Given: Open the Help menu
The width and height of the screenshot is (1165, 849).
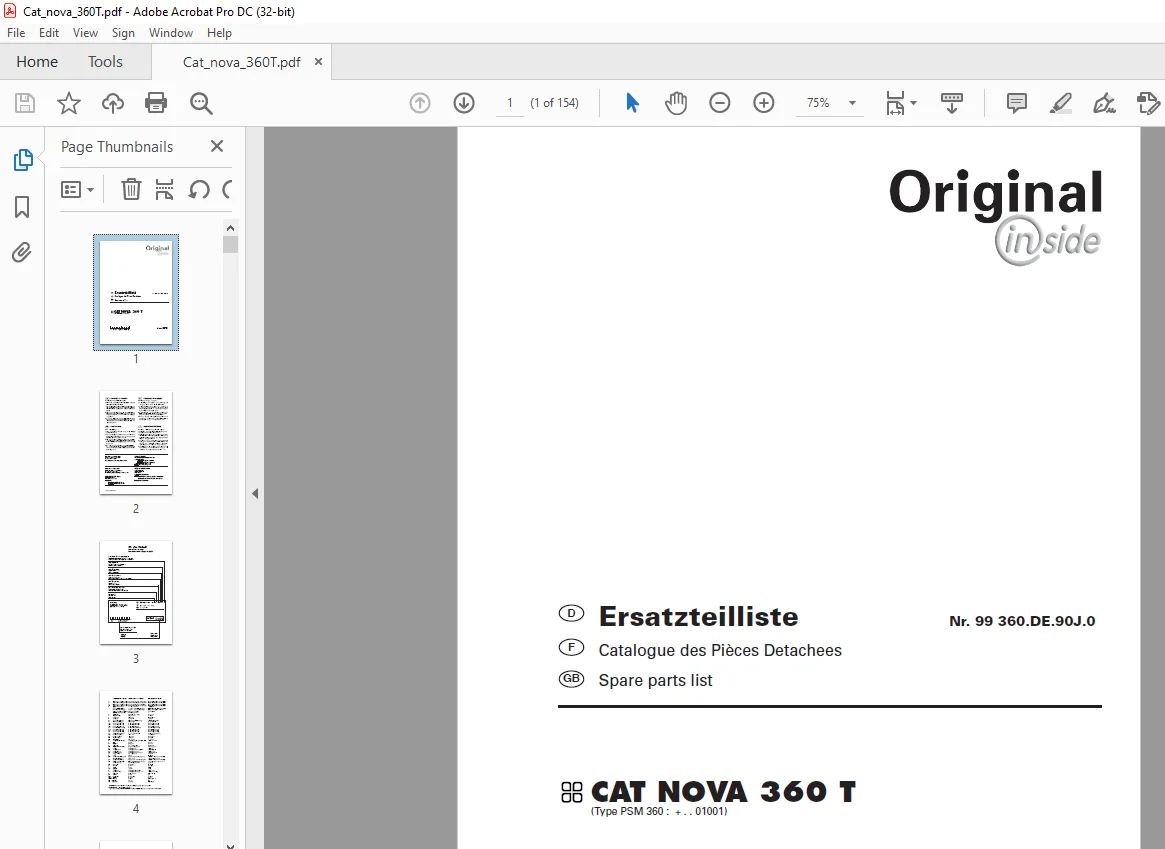Looking at the screenshot, I should (219, 33).
